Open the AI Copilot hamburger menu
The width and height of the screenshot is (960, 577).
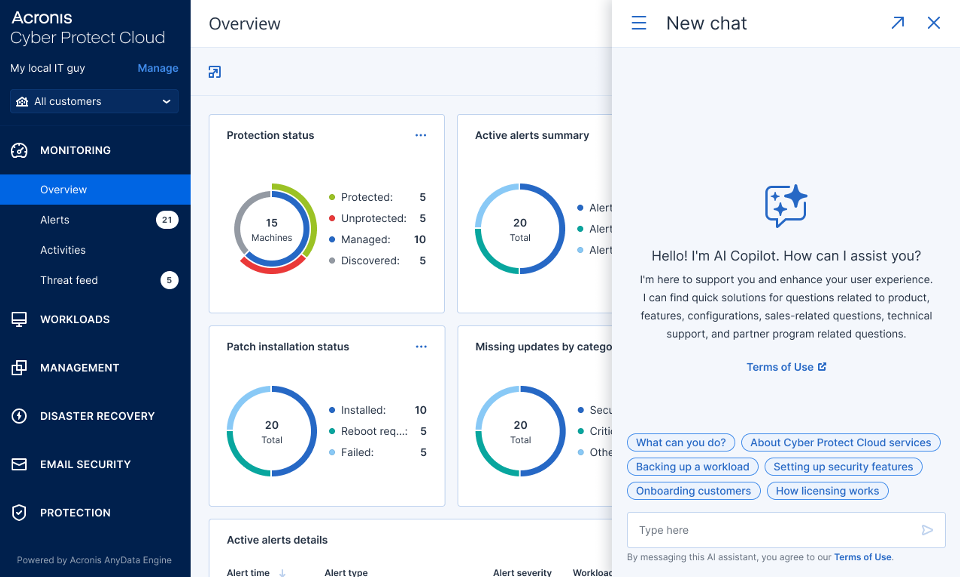click(639, 22)
